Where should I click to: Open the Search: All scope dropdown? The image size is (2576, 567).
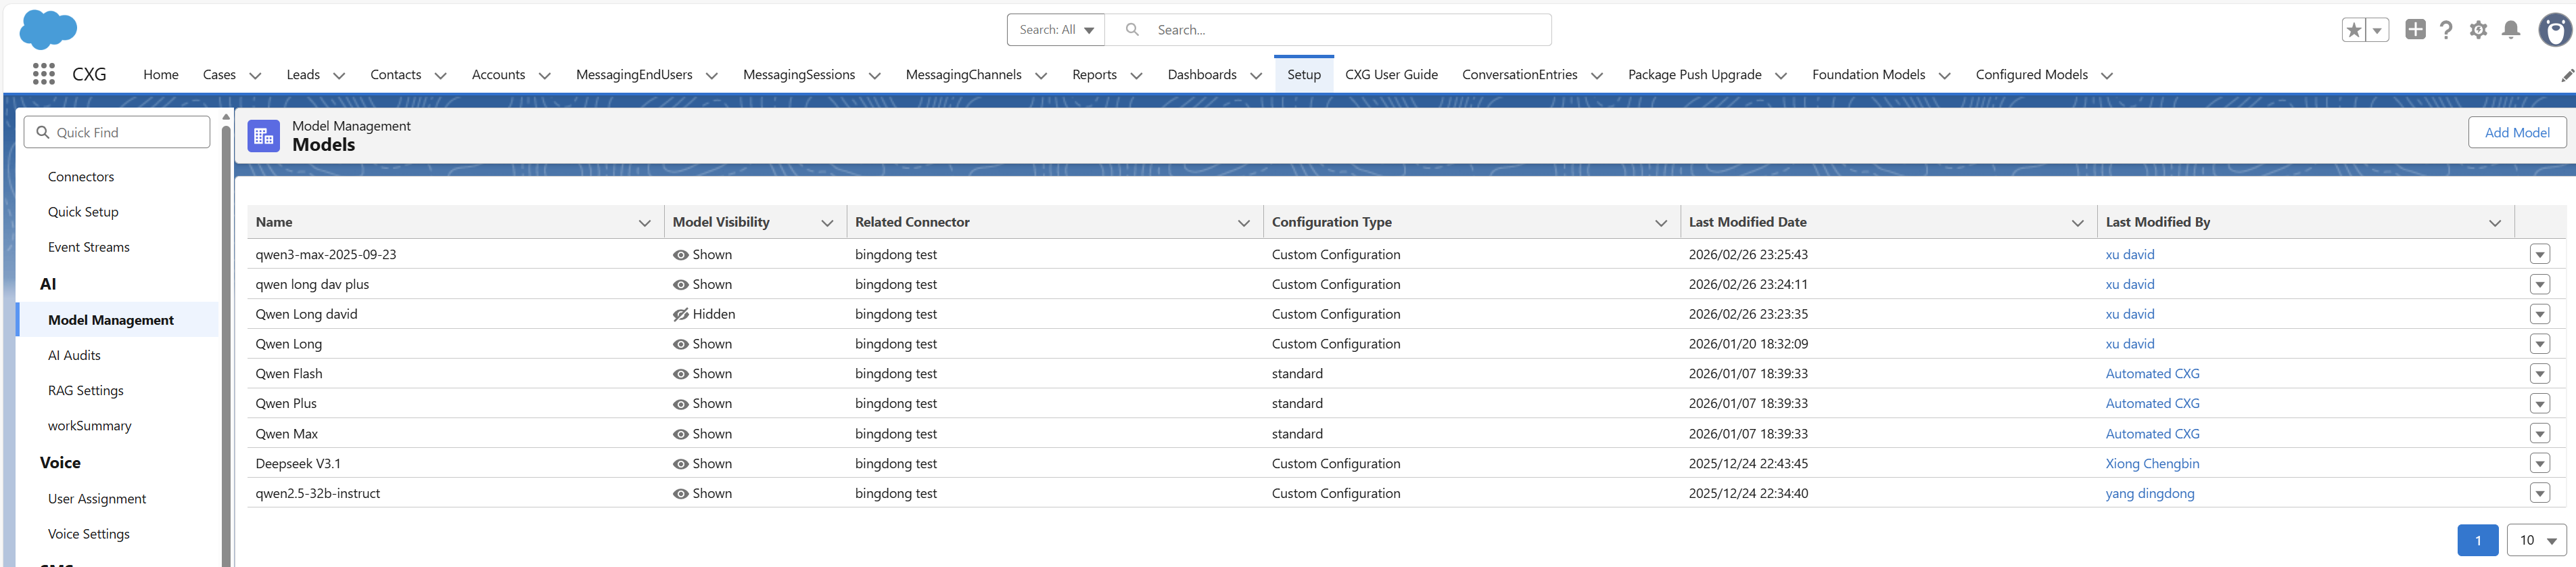(1056, 30)
